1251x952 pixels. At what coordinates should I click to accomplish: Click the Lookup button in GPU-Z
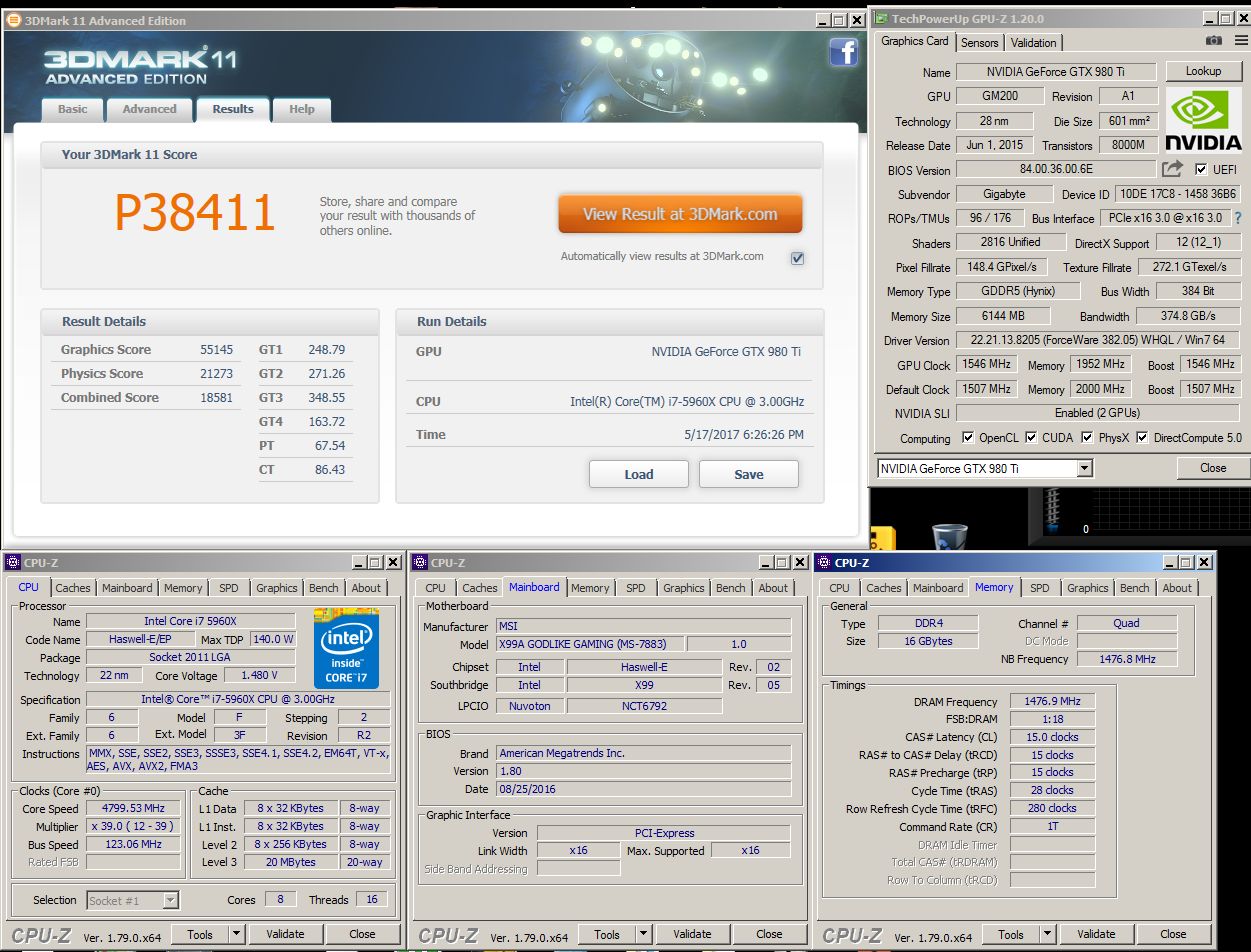(1203, 71)
